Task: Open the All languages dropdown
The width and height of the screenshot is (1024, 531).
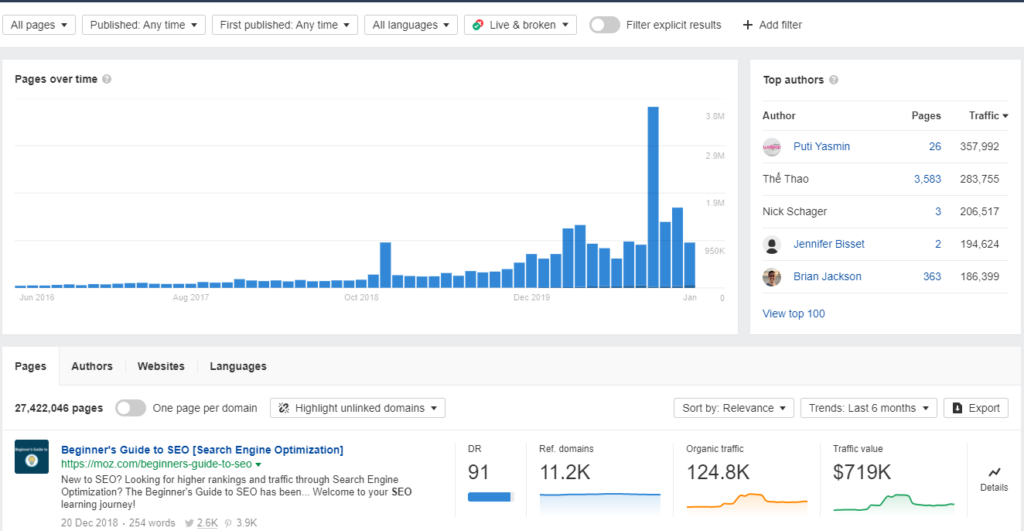Action: tap(411, 25)
